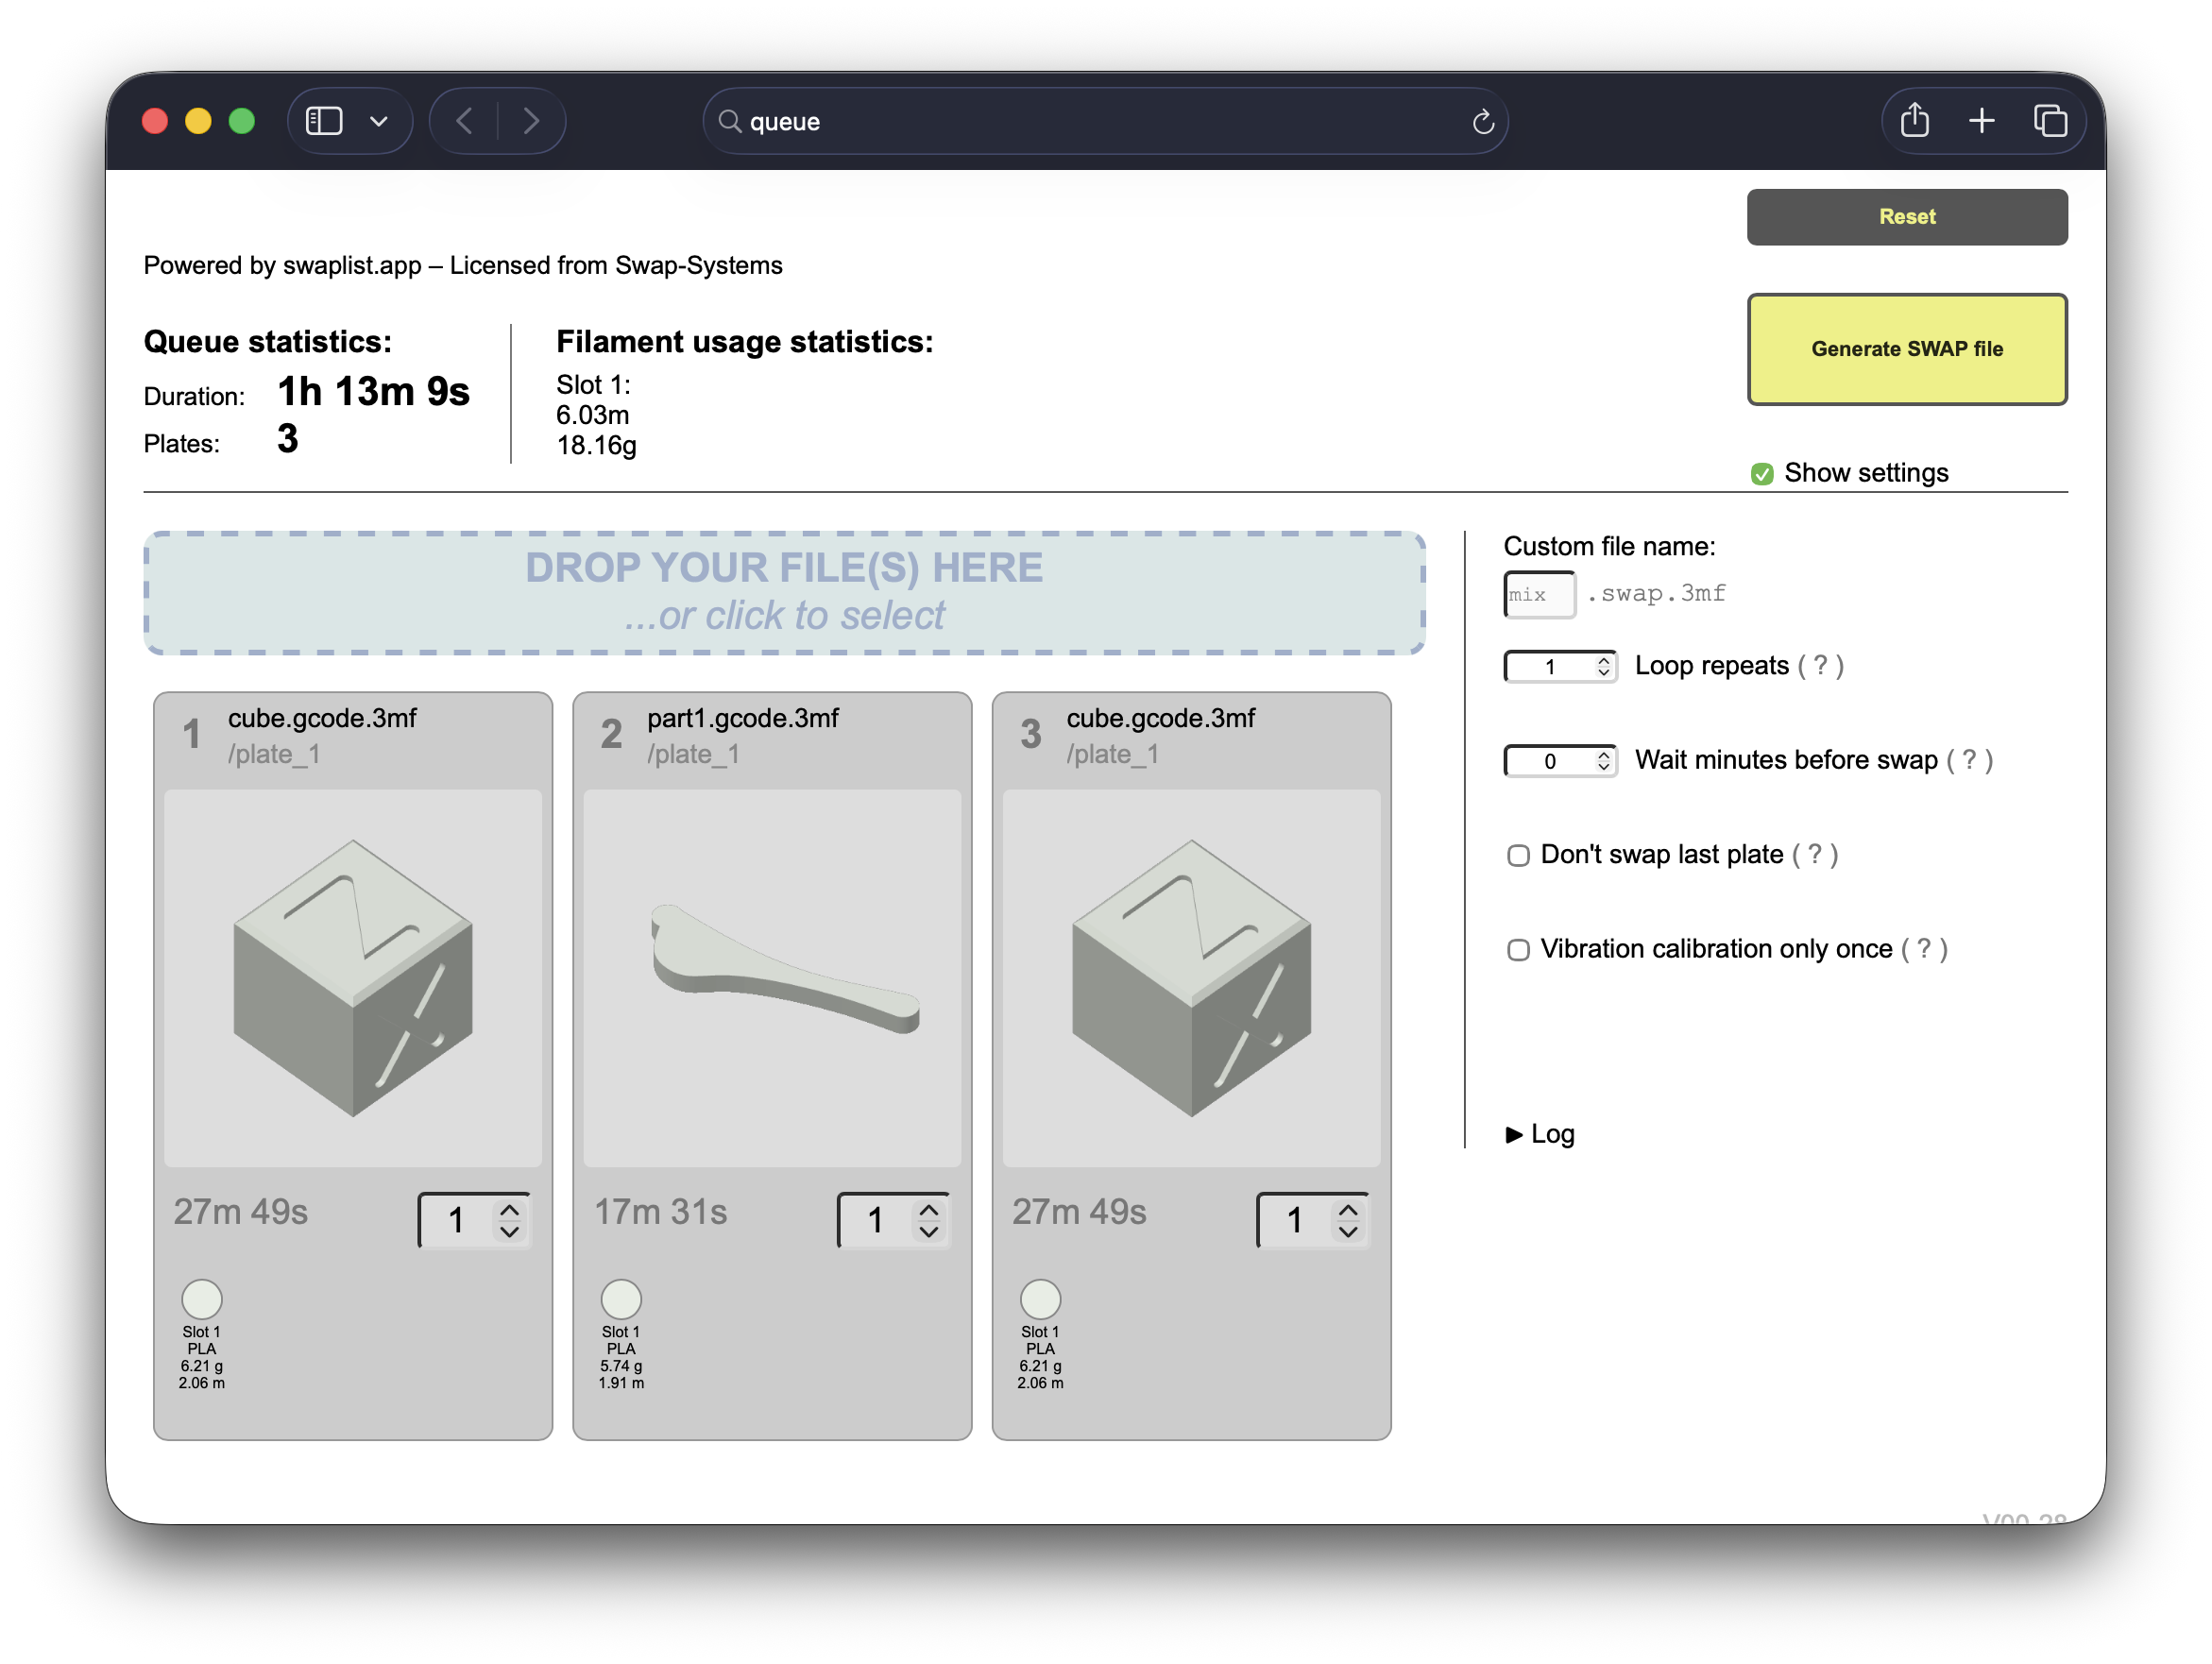Click the .swap.3mf file extension label
The width and height of the screenshot is (2212, 1664).
(1656, 594)
